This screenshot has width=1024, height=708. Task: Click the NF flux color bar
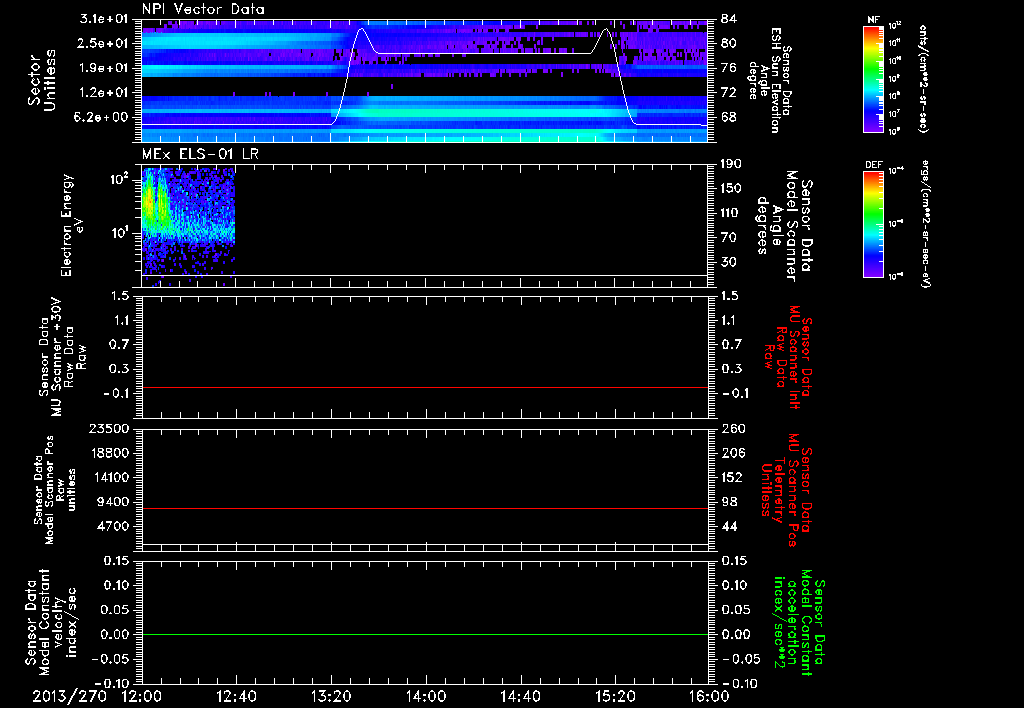[x=874, y=79]
